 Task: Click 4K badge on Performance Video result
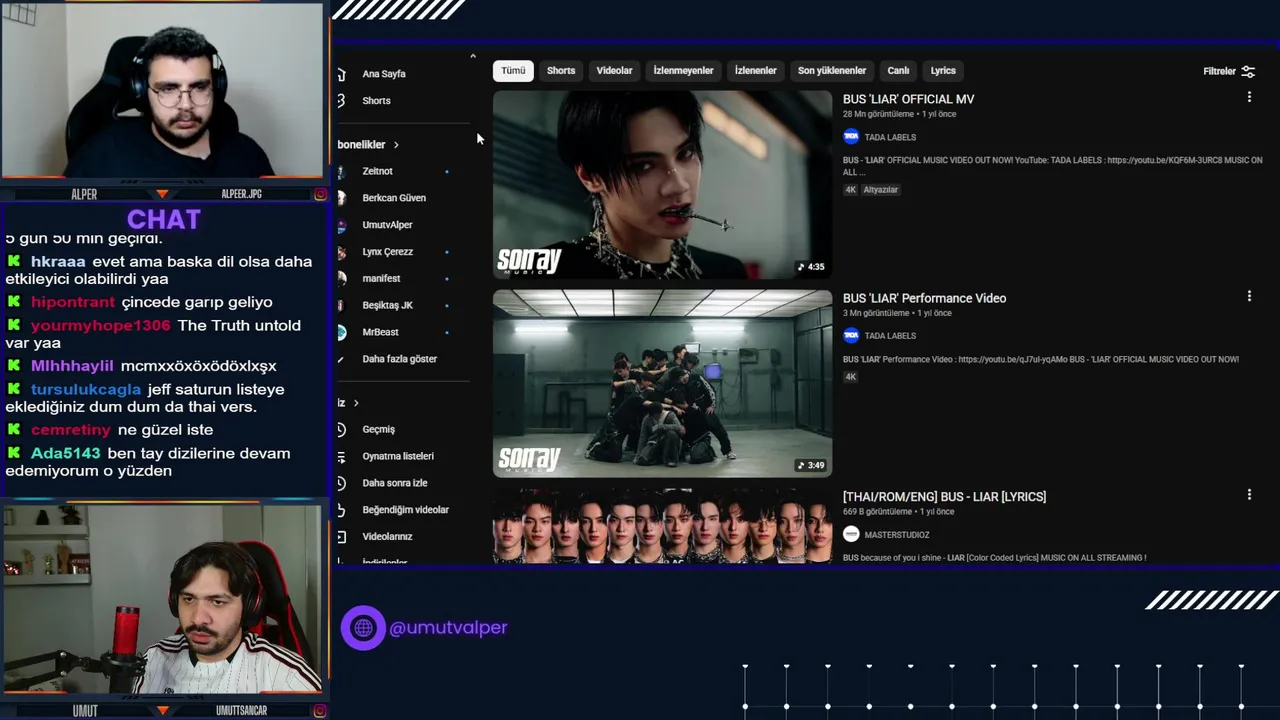click(850, 377)
